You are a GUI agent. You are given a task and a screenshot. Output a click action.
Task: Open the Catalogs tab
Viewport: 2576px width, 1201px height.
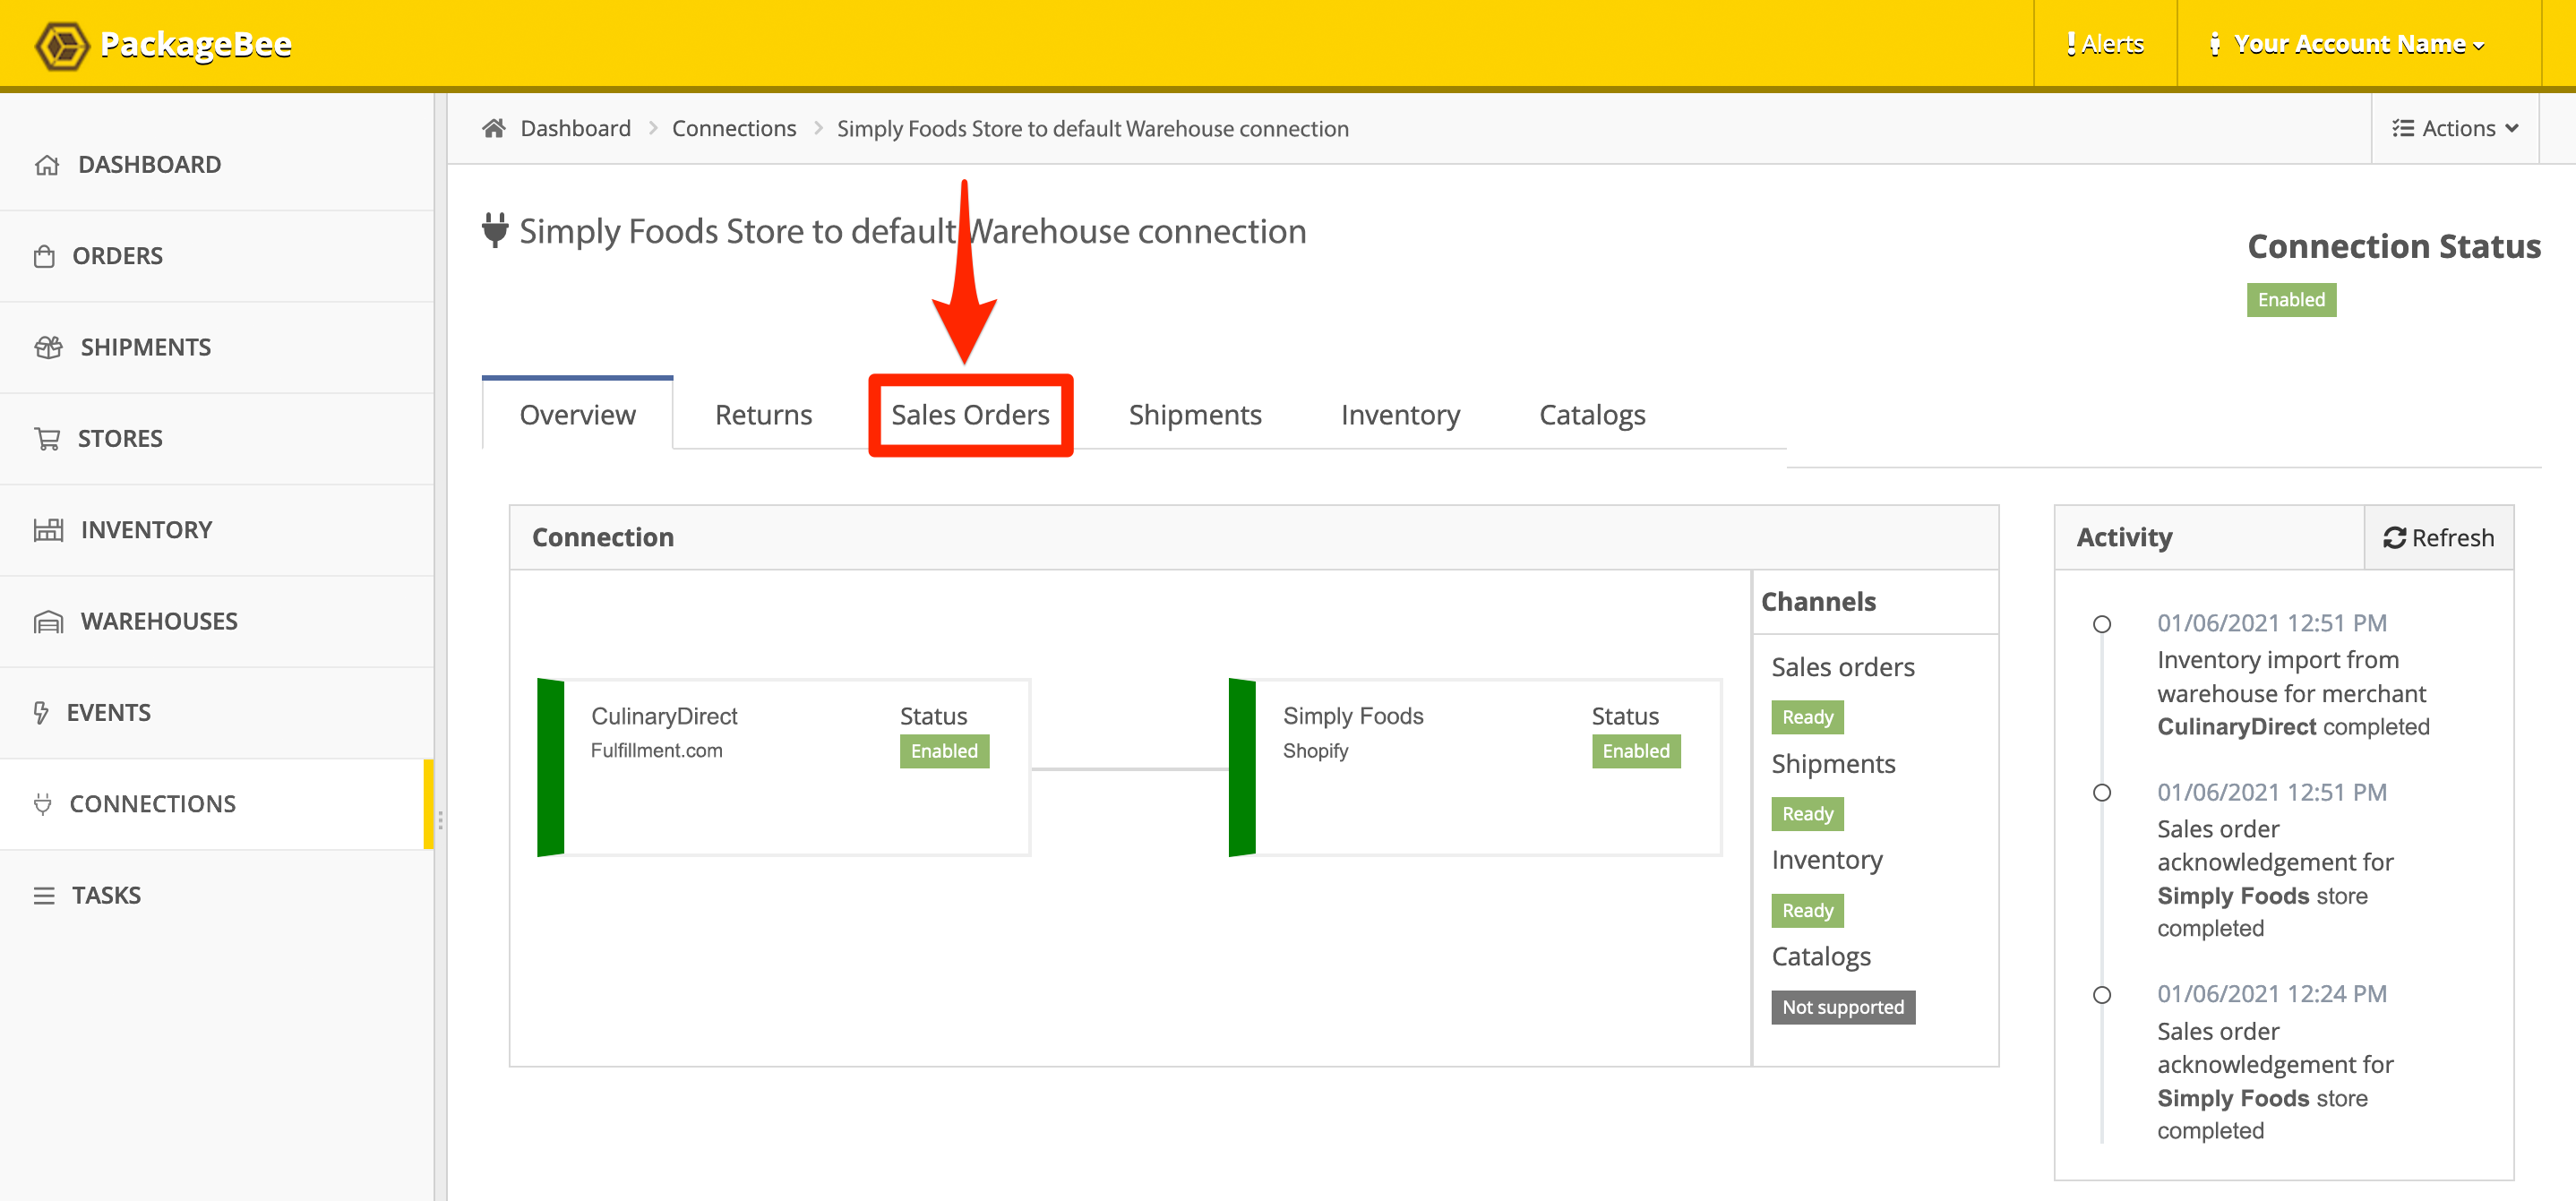coord(1592,415)
